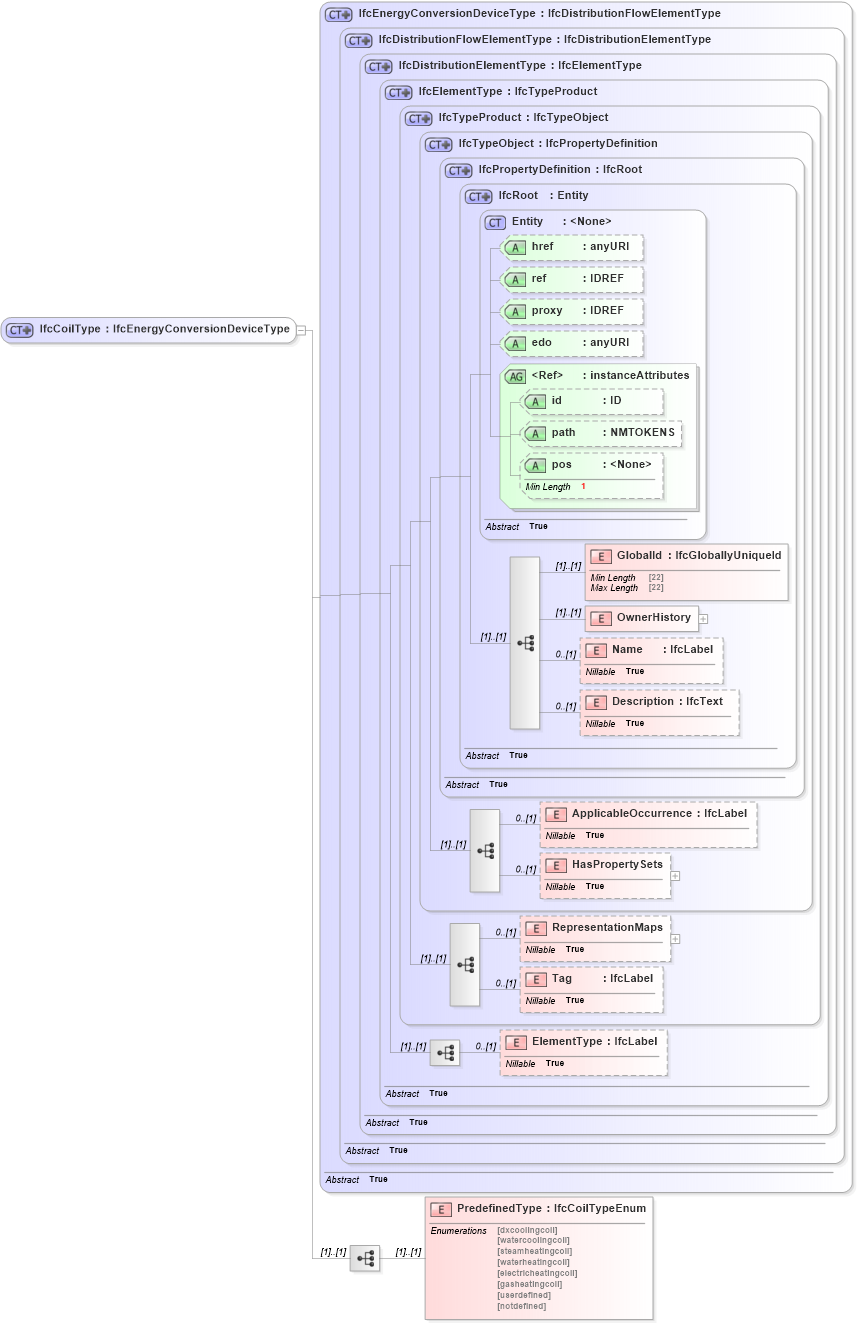The height and width of the screenshot is (1324, 857).
Task: Select the E icon of OwnerHistory
Action: (x=601, y=618)
